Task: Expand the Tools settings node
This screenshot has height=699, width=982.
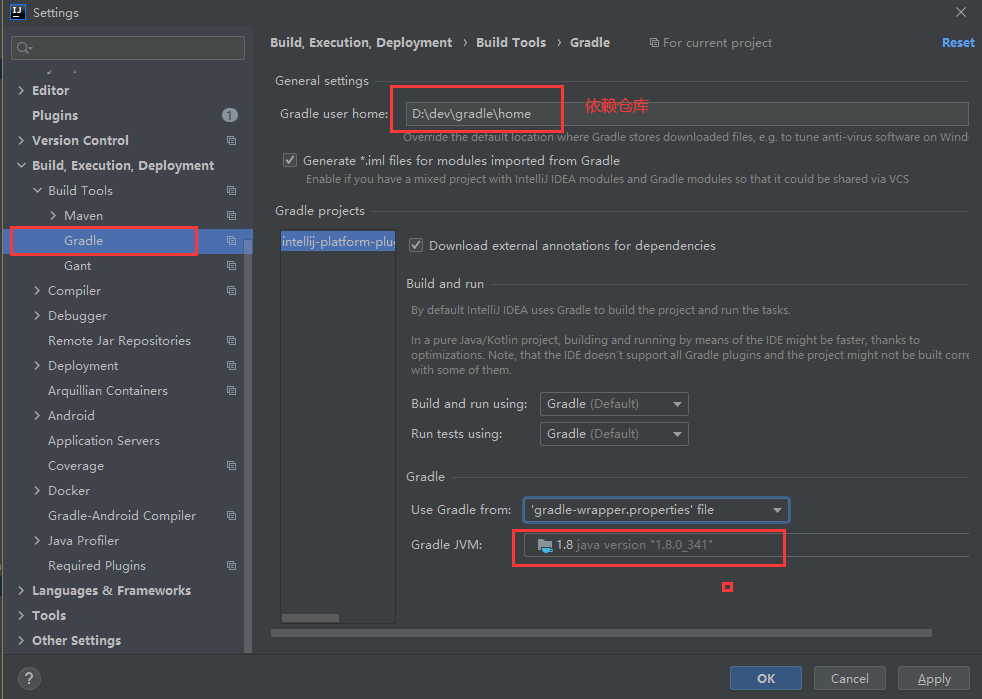Action: point(21,616)
